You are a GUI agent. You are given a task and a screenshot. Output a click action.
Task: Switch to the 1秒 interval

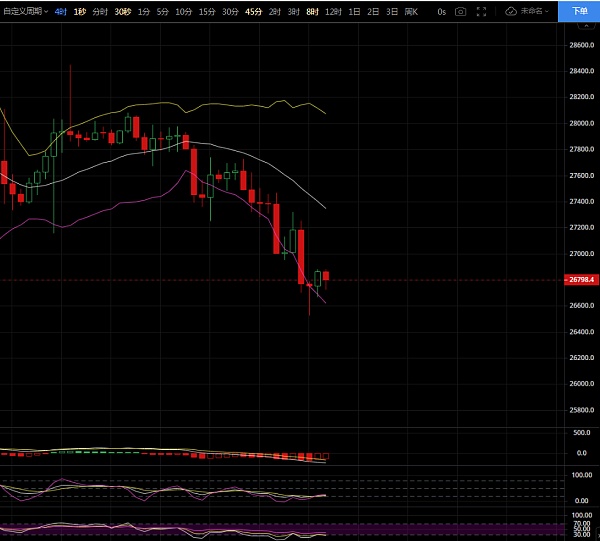80,11
